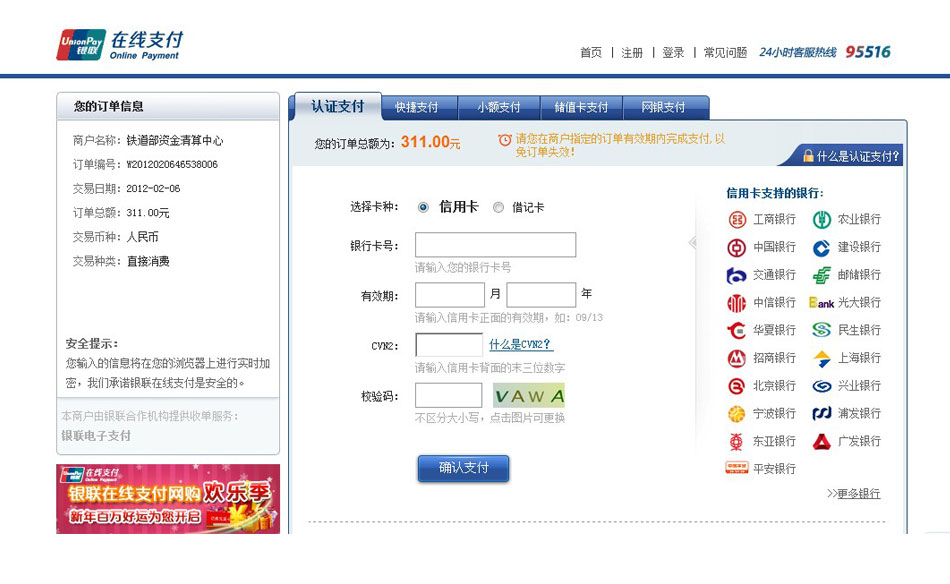Open the 什么是CVN2? help link
Viewport: 950px width, 584px height.
pyautogui.click(x=520, y=345)
